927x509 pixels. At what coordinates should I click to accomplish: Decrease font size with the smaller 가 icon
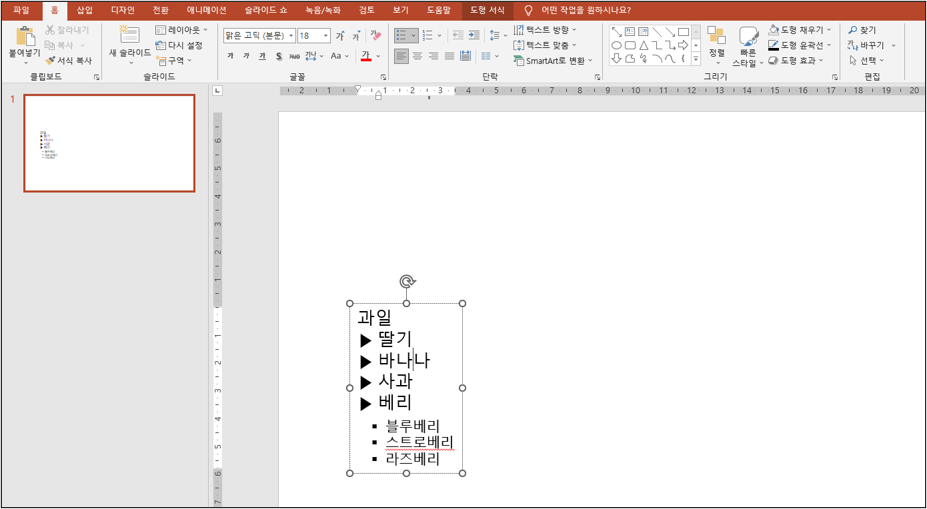tap(356, 36)
